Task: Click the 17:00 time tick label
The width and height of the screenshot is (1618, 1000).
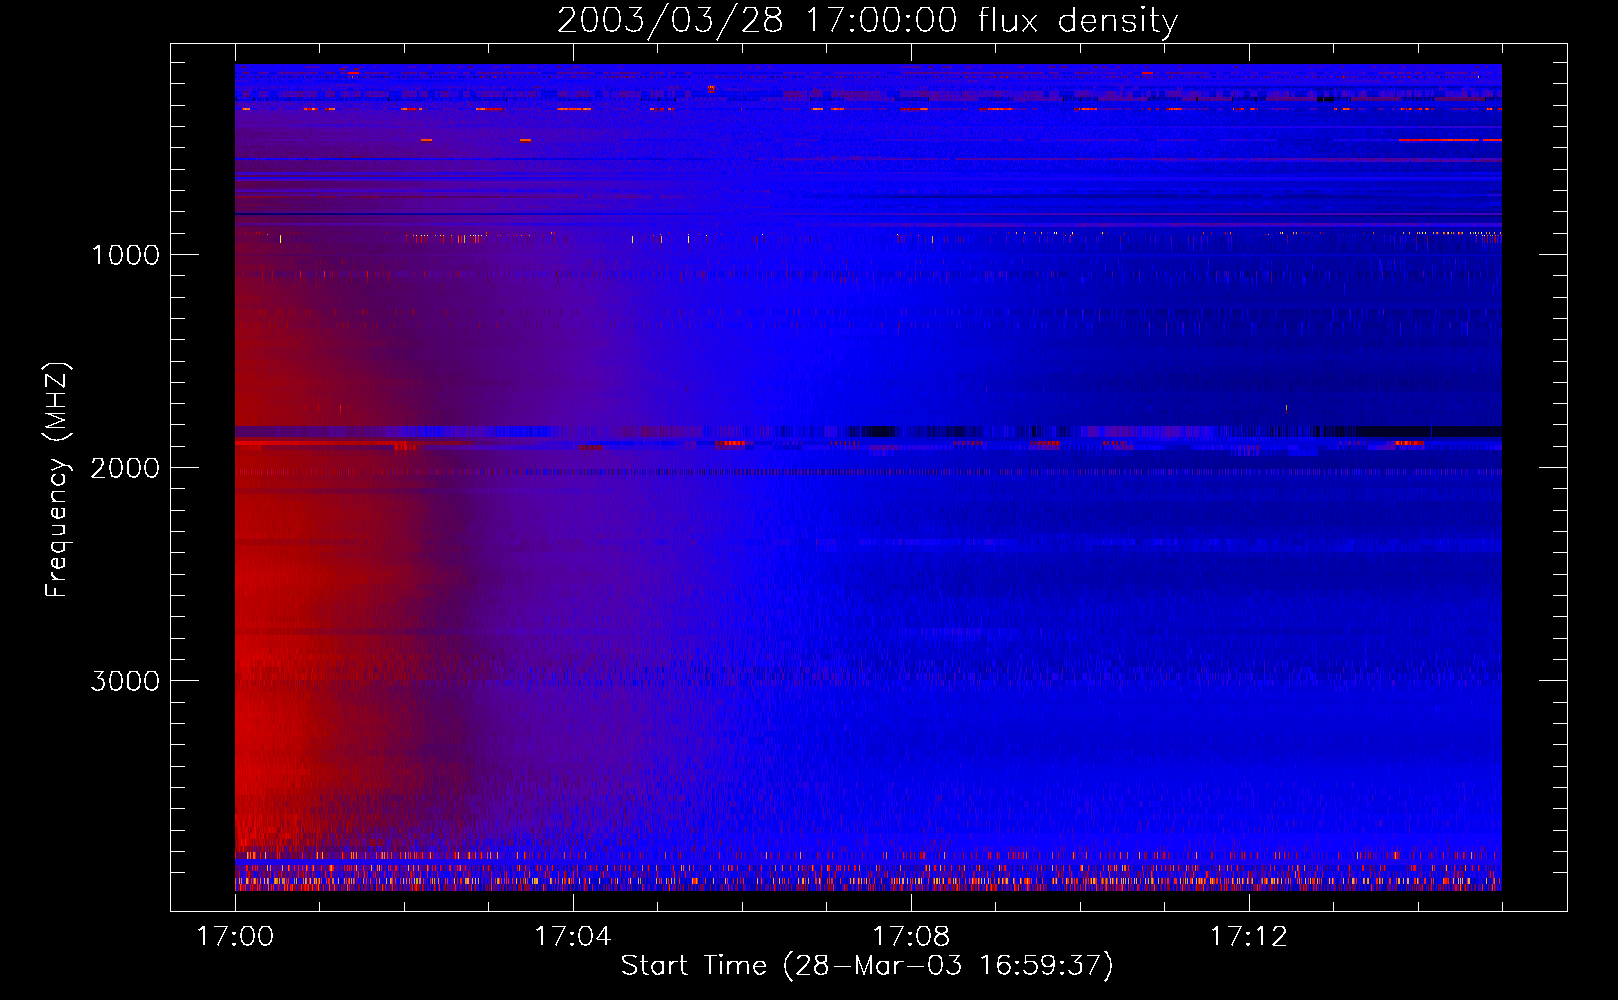Action: click(235, 937)
